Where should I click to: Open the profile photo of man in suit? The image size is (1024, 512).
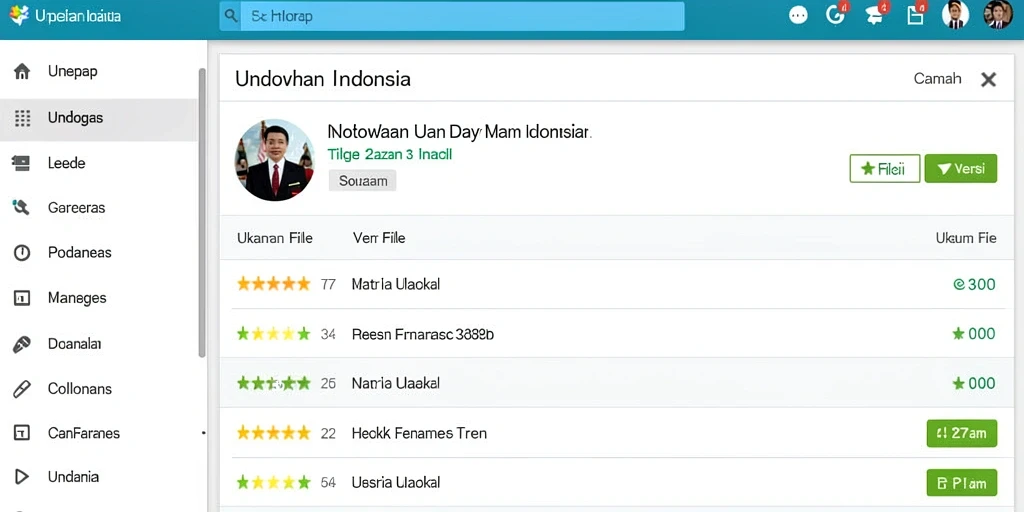[275, 160]
